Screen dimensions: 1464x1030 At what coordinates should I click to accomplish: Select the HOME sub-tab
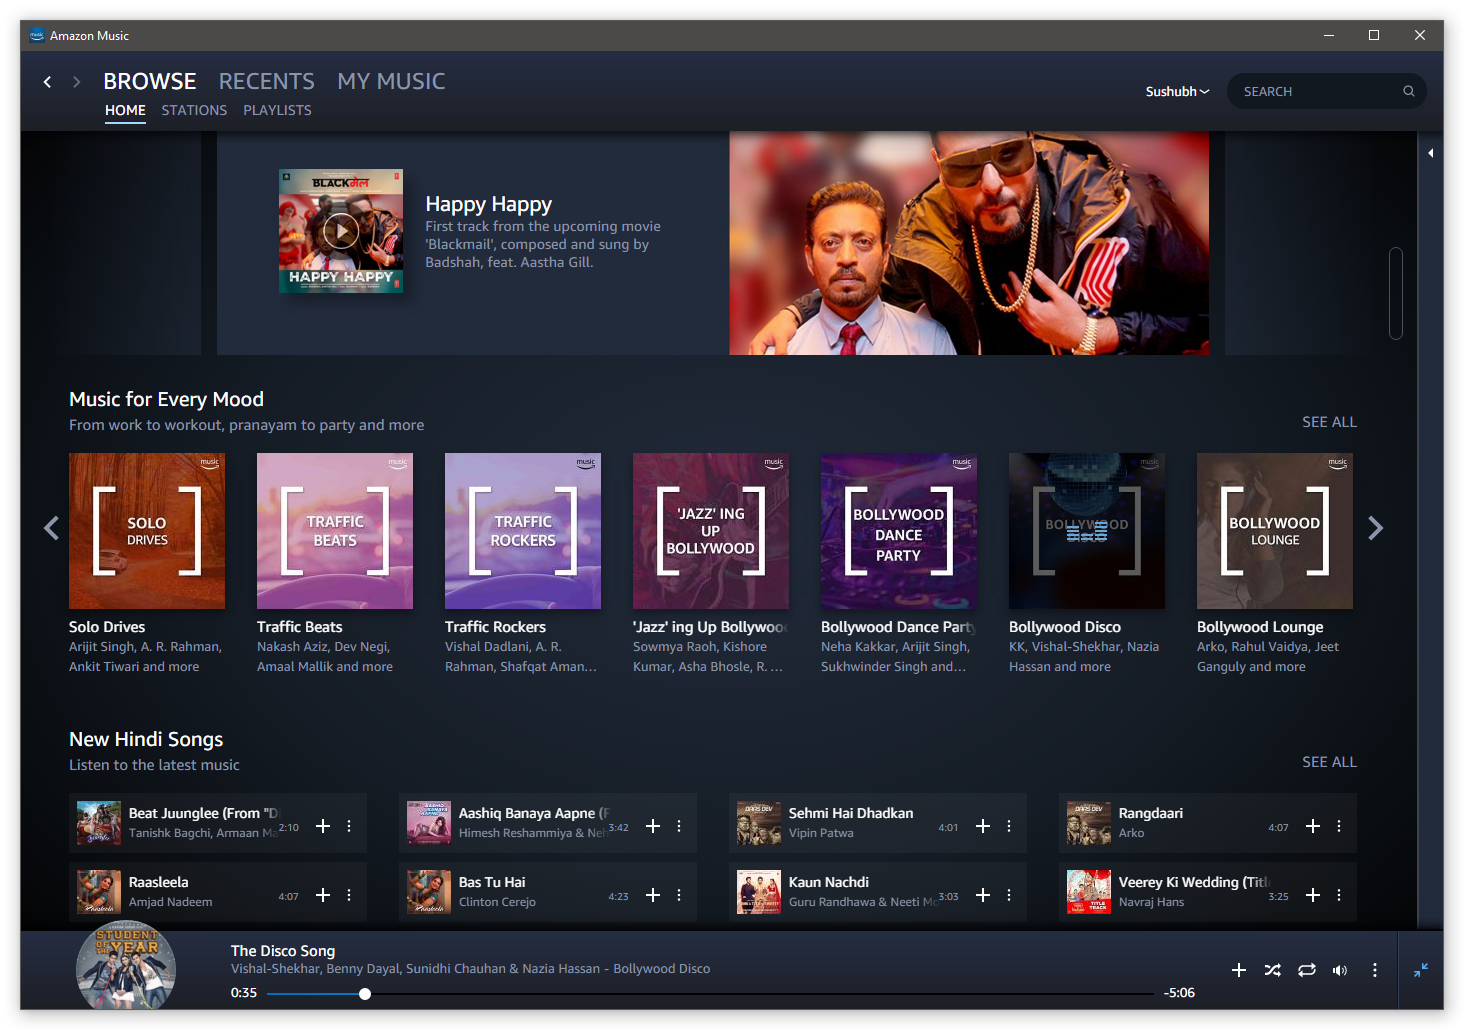[x=125, y=110]
